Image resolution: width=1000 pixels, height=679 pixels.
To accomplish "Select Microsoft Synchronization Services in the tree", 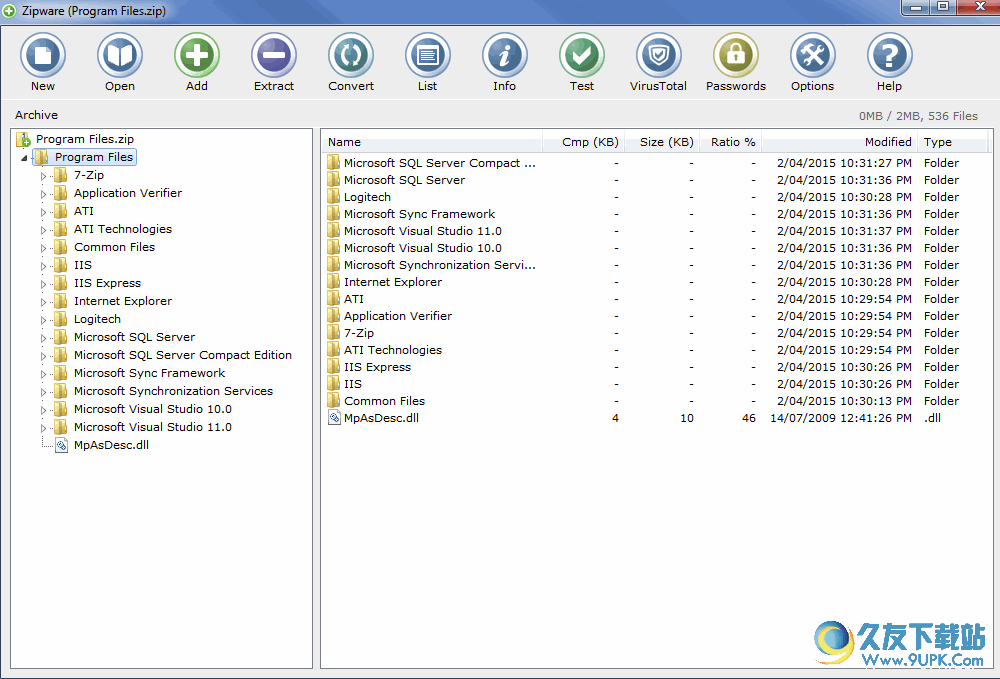I will pyautogui.click(x=173, y=391).
